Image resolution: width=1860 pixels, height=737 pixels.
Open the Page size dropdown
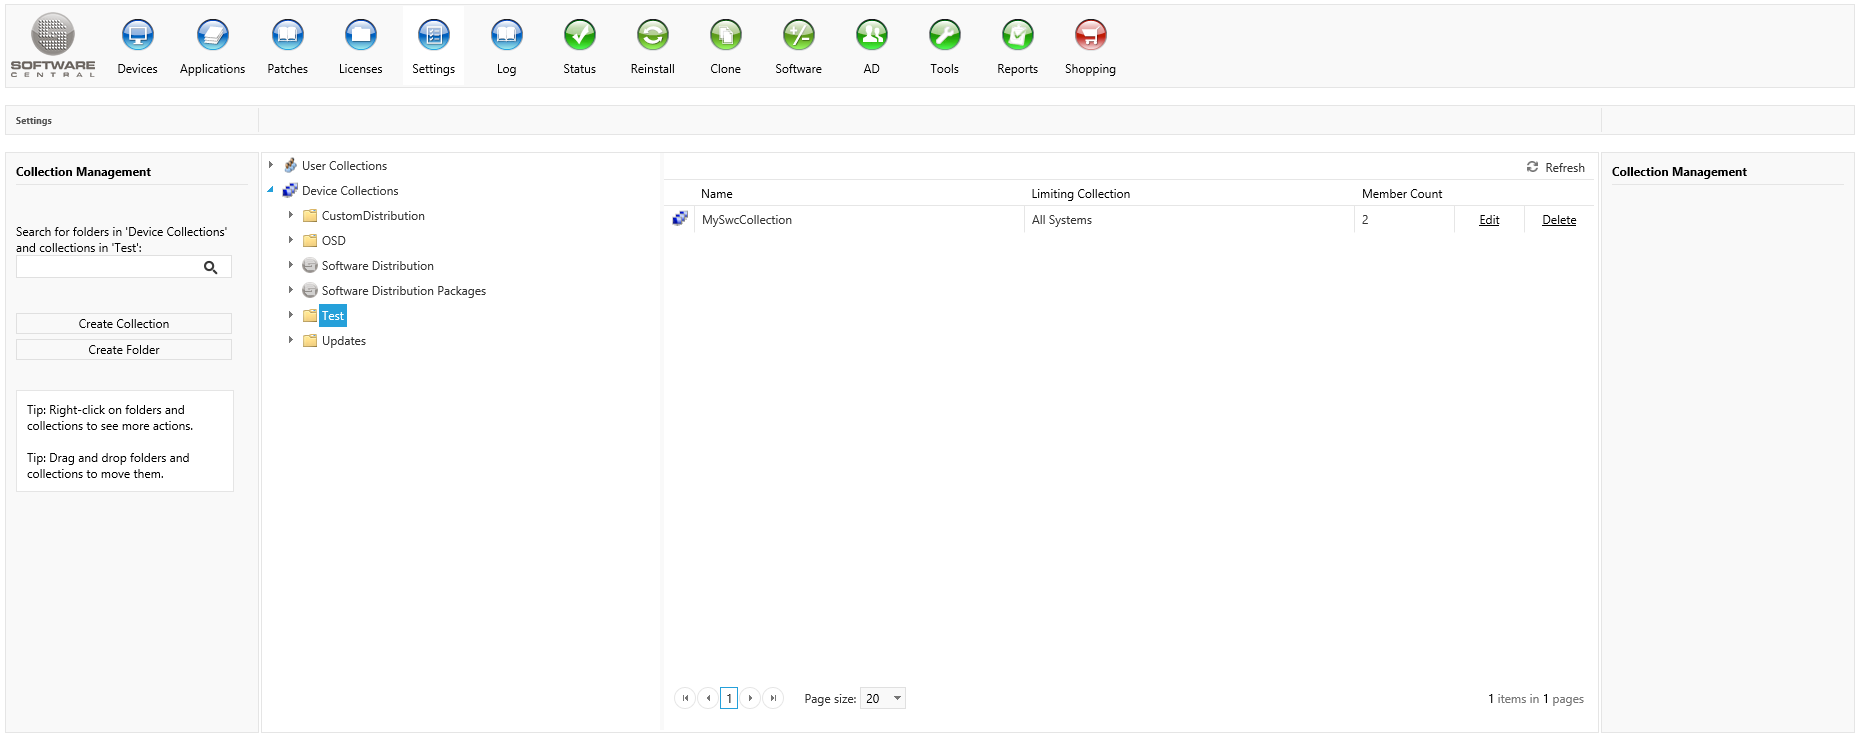[x=896, y=698]
